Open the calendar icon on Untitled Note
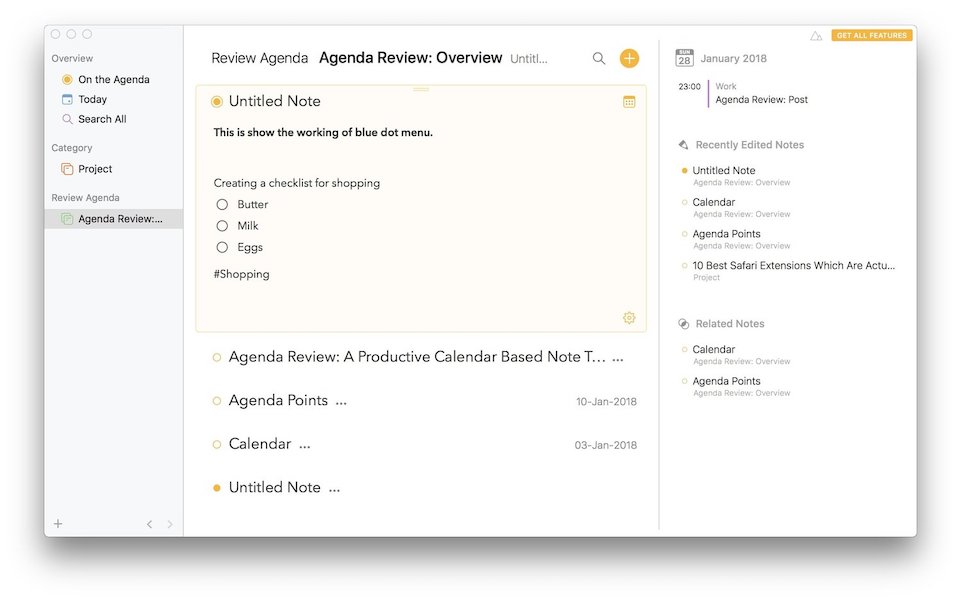The width and height of the screenshot is (961, 600). (629, 102)
